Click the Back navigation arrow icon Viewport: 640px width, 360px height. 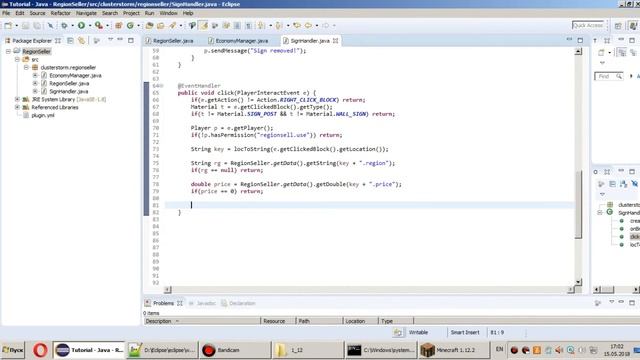pyautogui.click(x=308, y=25)
